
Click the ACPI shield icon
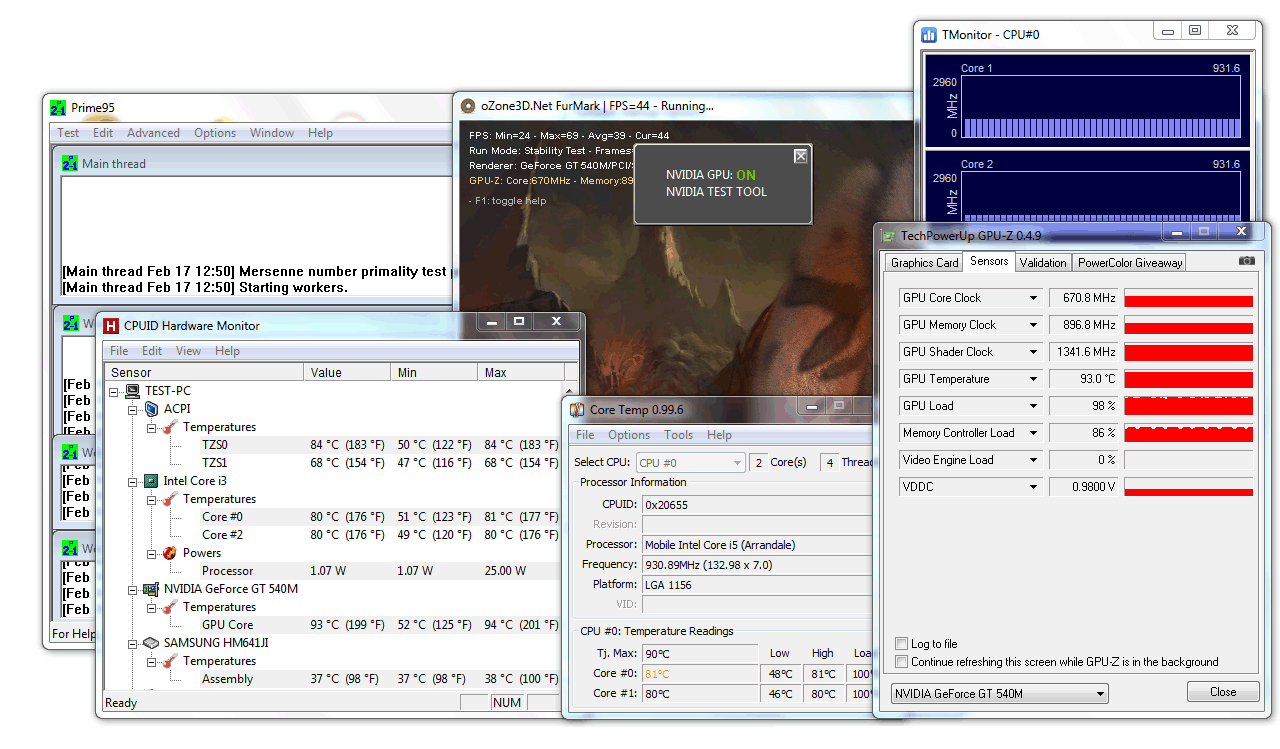(151, 409)
